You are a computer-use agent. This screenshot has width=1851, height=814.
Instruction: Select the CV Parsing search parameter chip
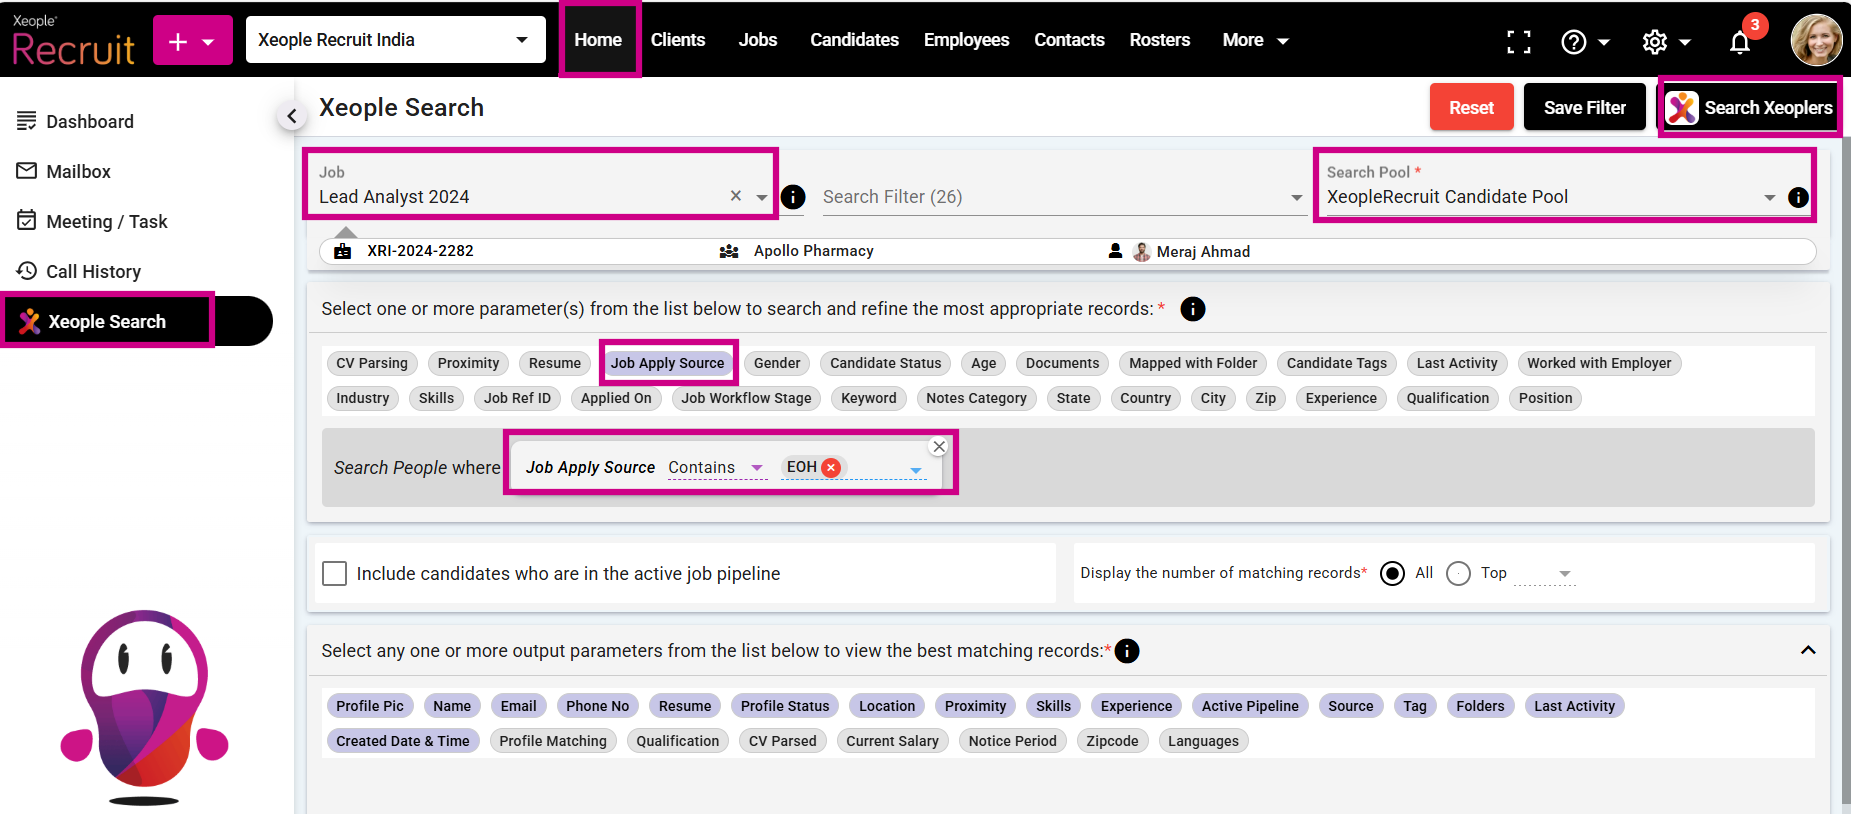click(371, 363)
